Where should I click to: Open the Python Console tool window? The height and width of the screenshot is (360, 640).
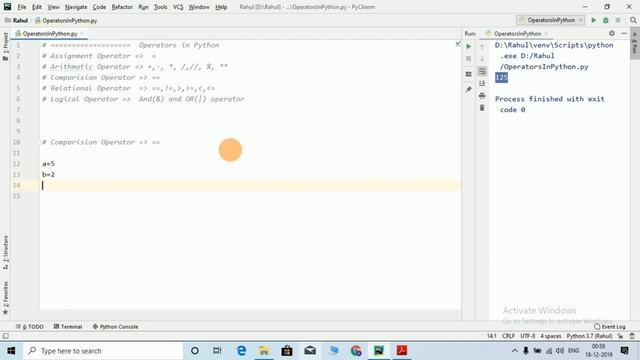tap(116, 327)
